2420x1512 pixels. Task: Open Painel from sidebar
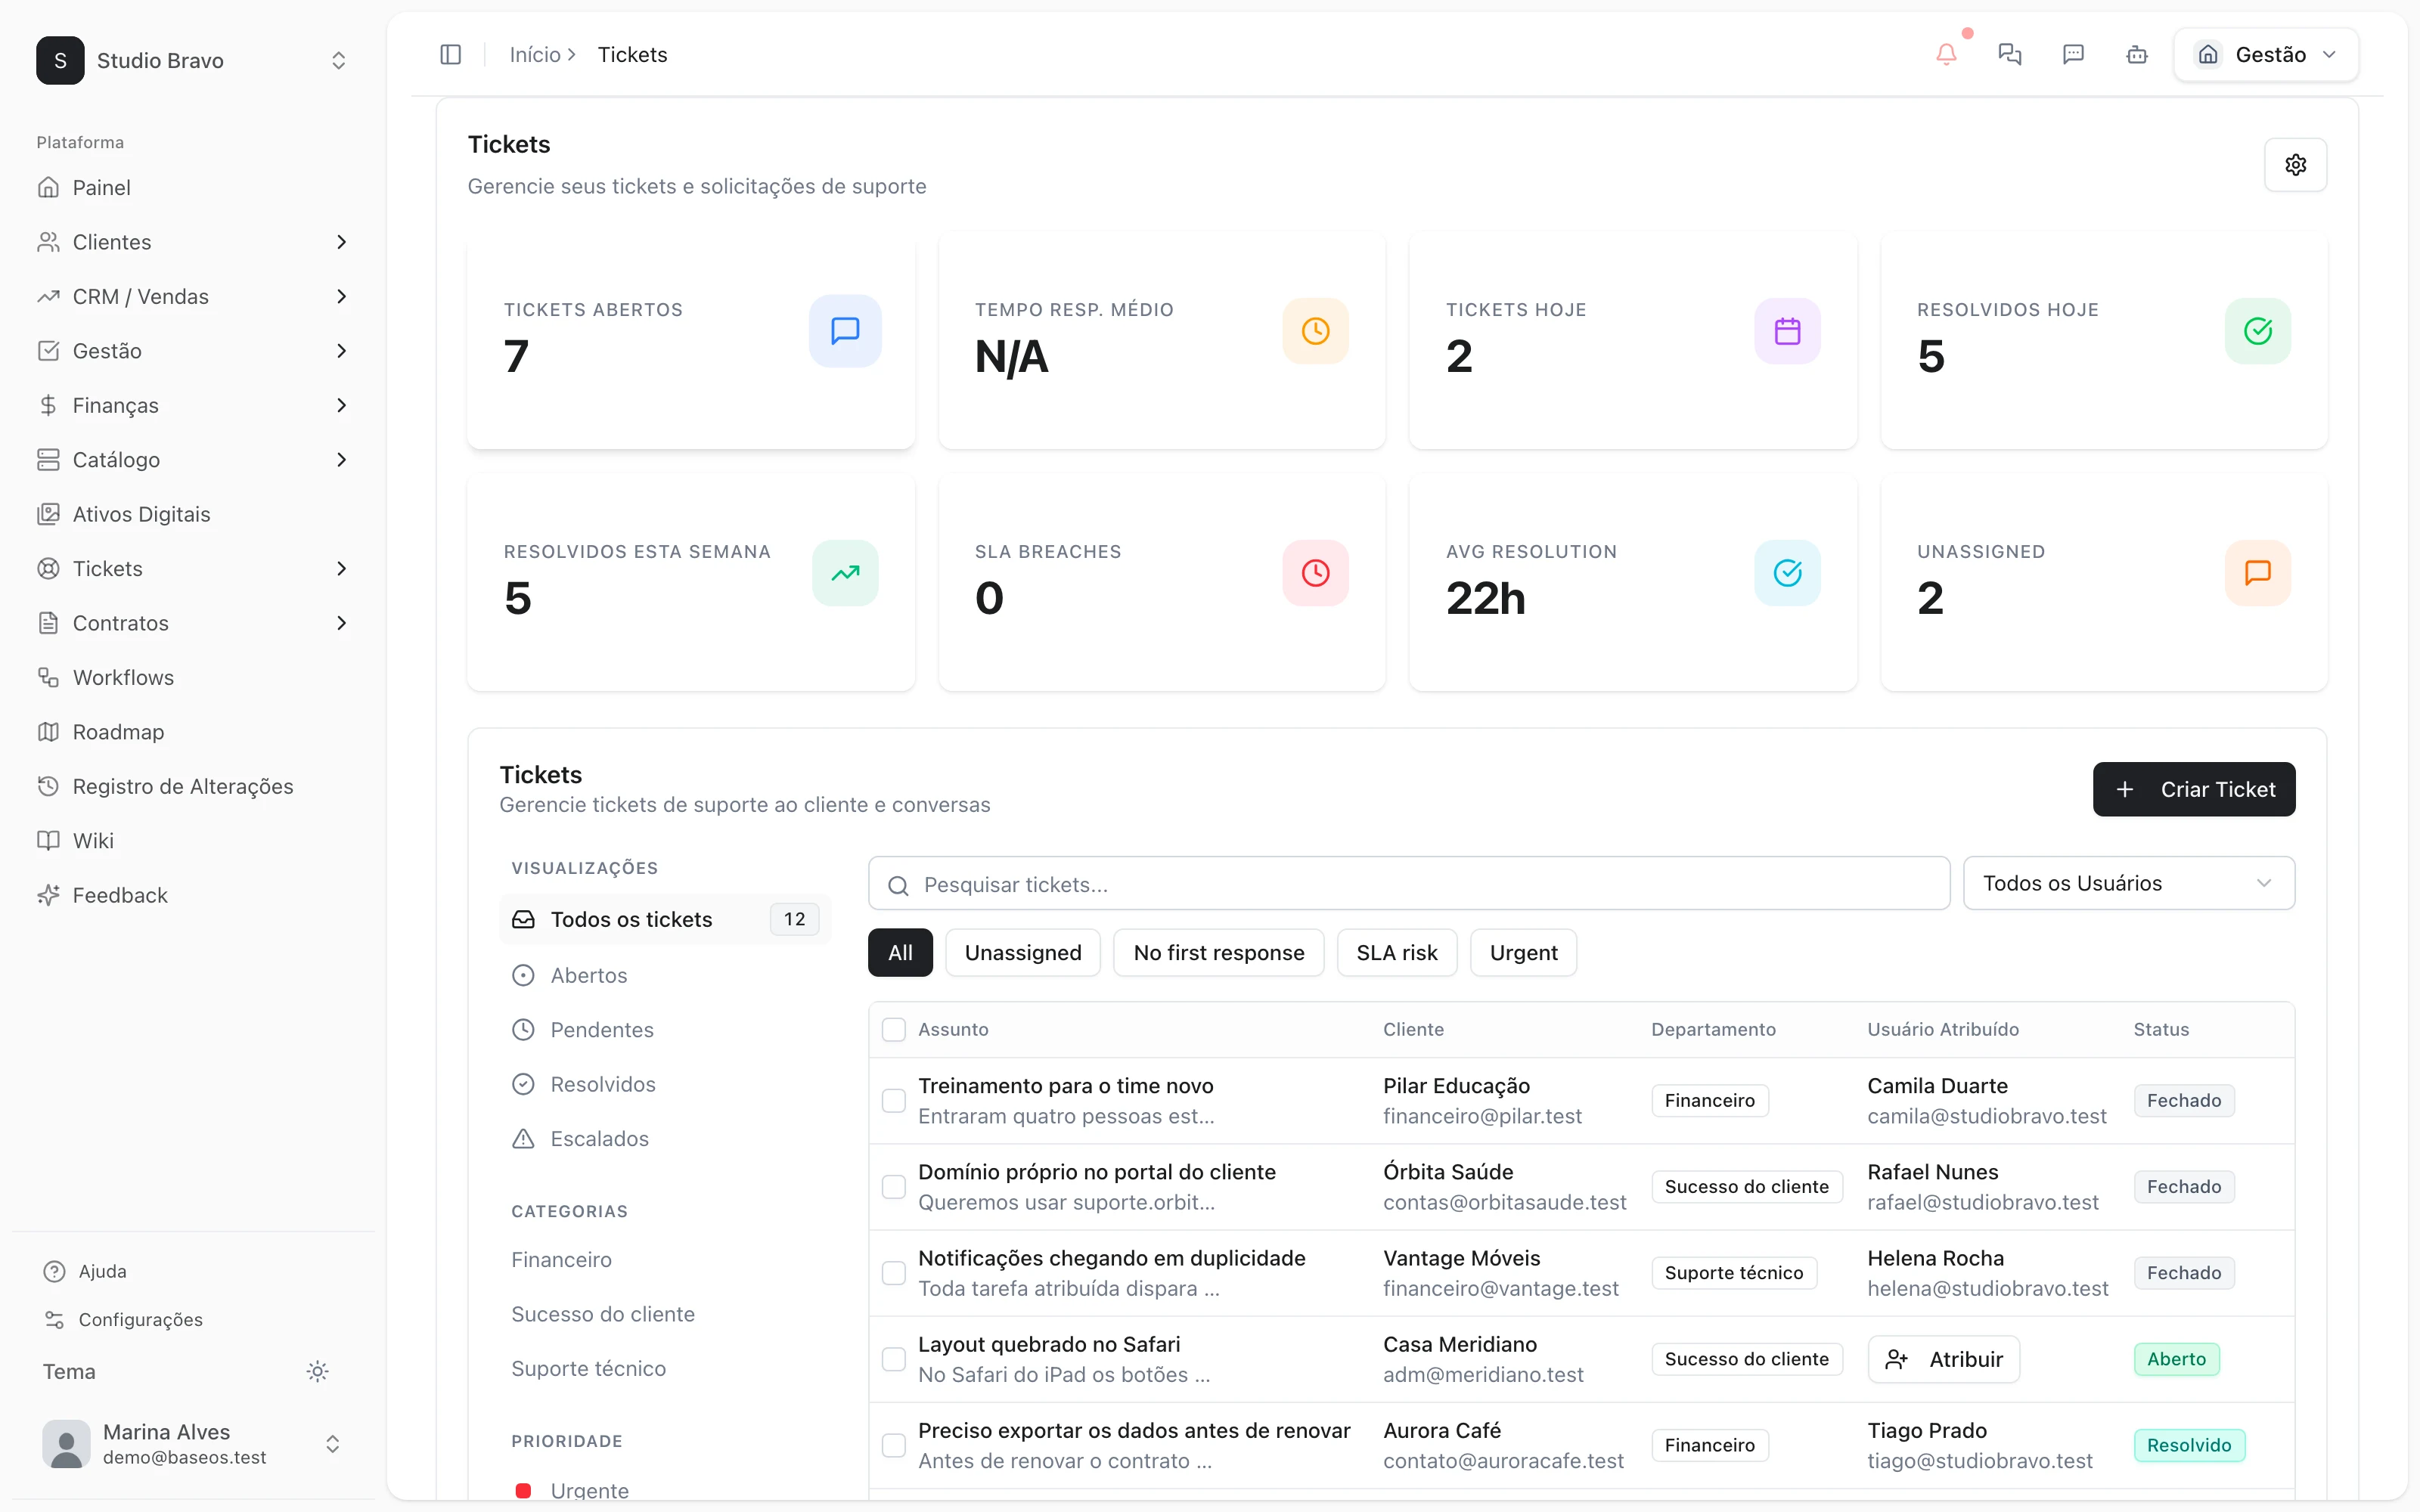193,187
